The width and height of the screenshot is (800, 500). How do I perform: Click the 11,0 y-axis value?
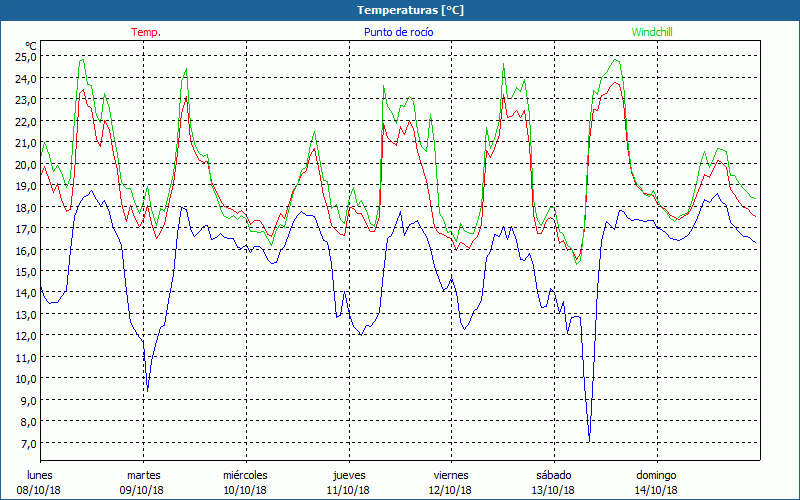click(26, 358)
